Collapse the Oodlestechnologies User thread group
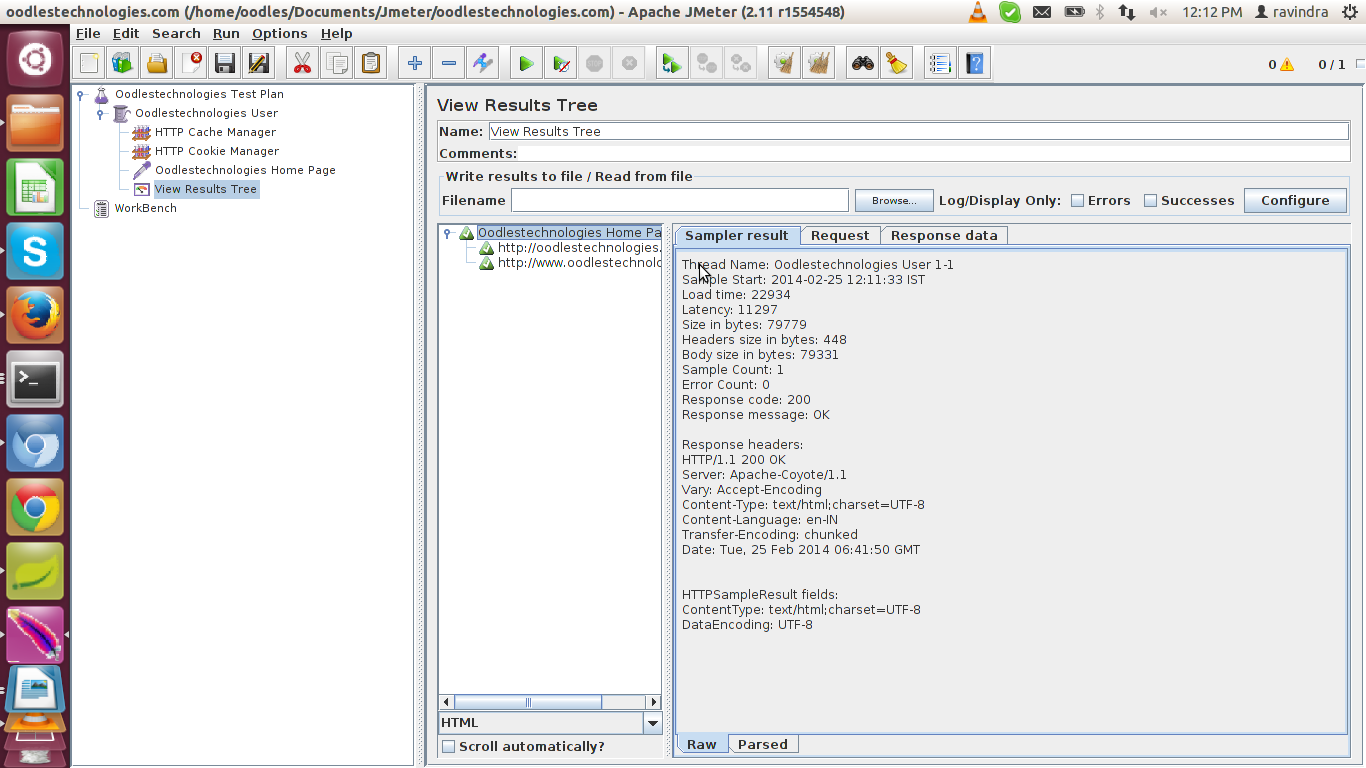This screenshot has width=1366, height=768. 100,114
